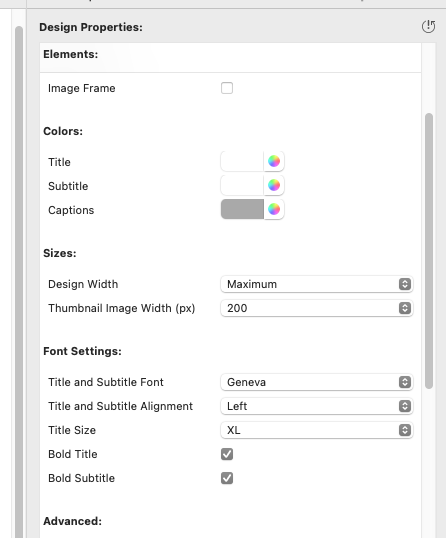Uncheck the Bold Subtitle checkbox

227,478
